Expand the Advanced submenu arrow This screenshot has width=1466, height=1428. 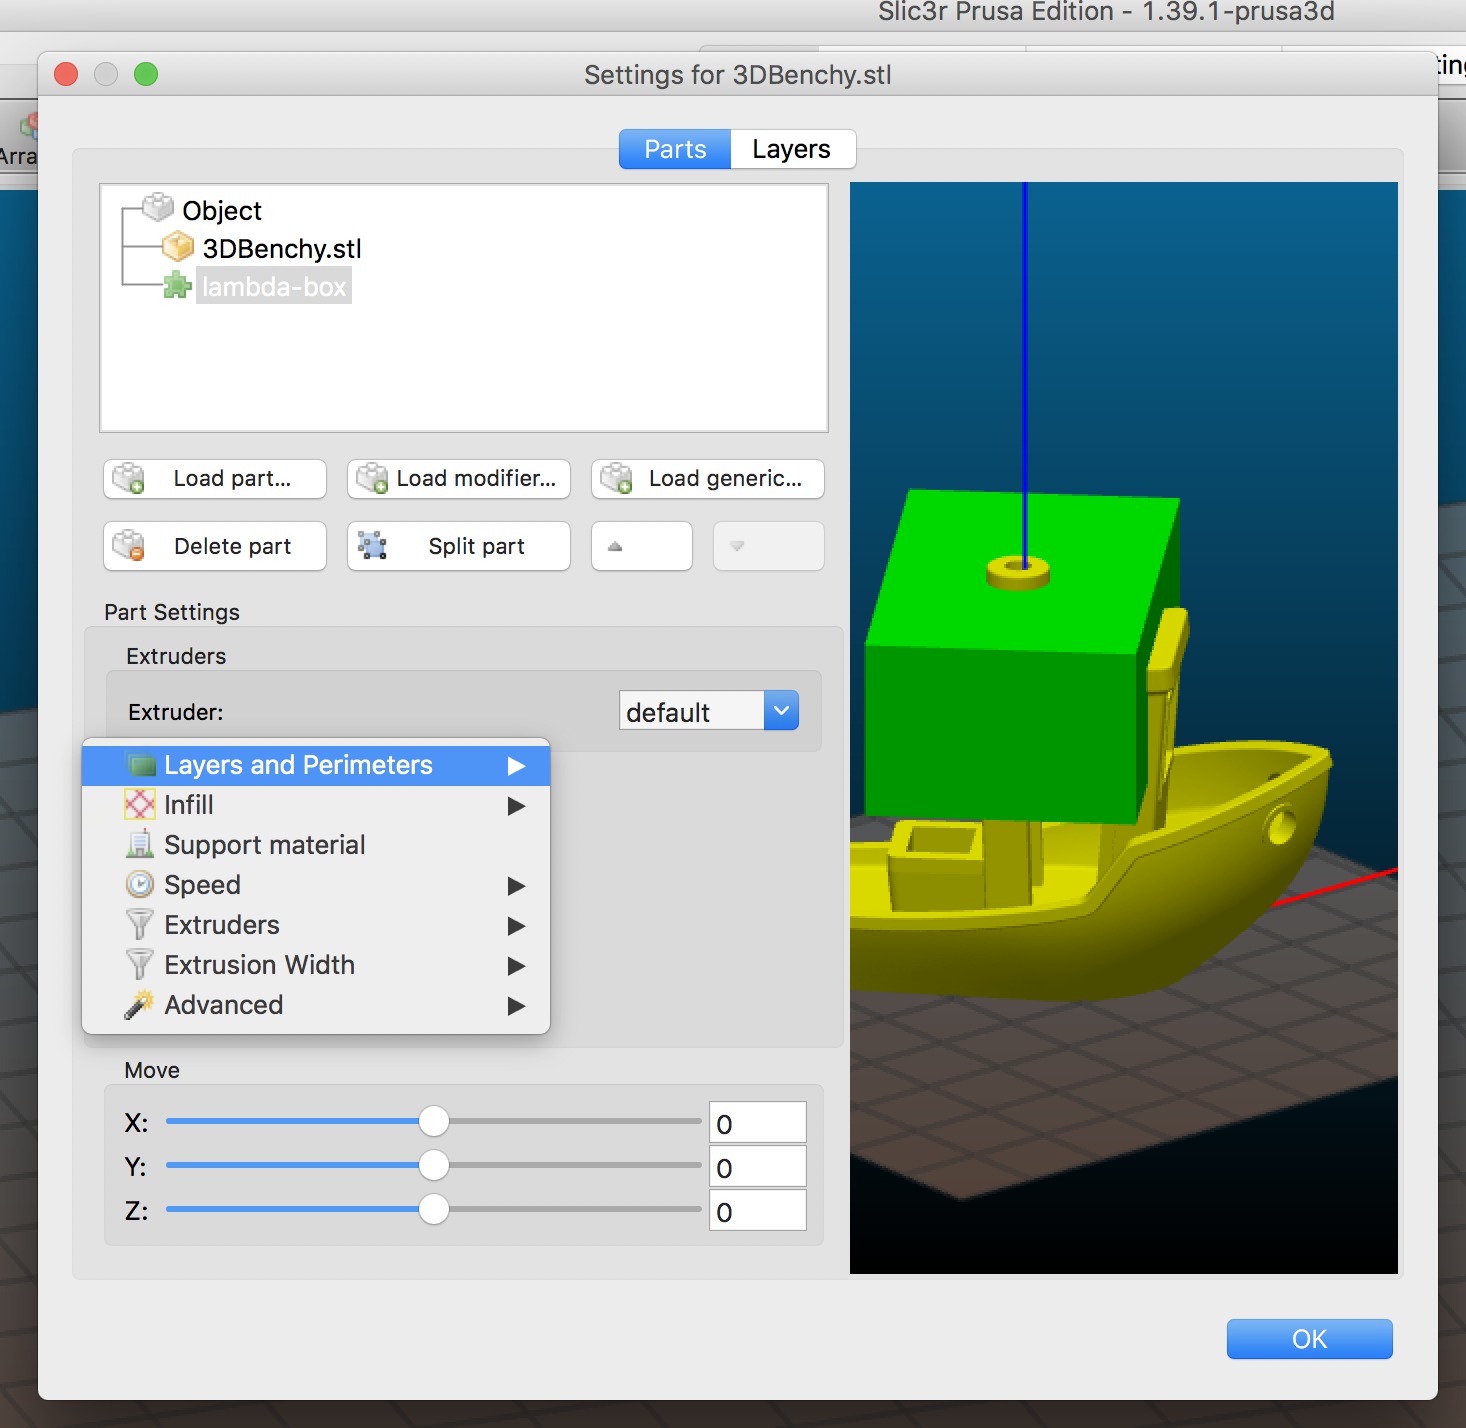coord(516,1006)
